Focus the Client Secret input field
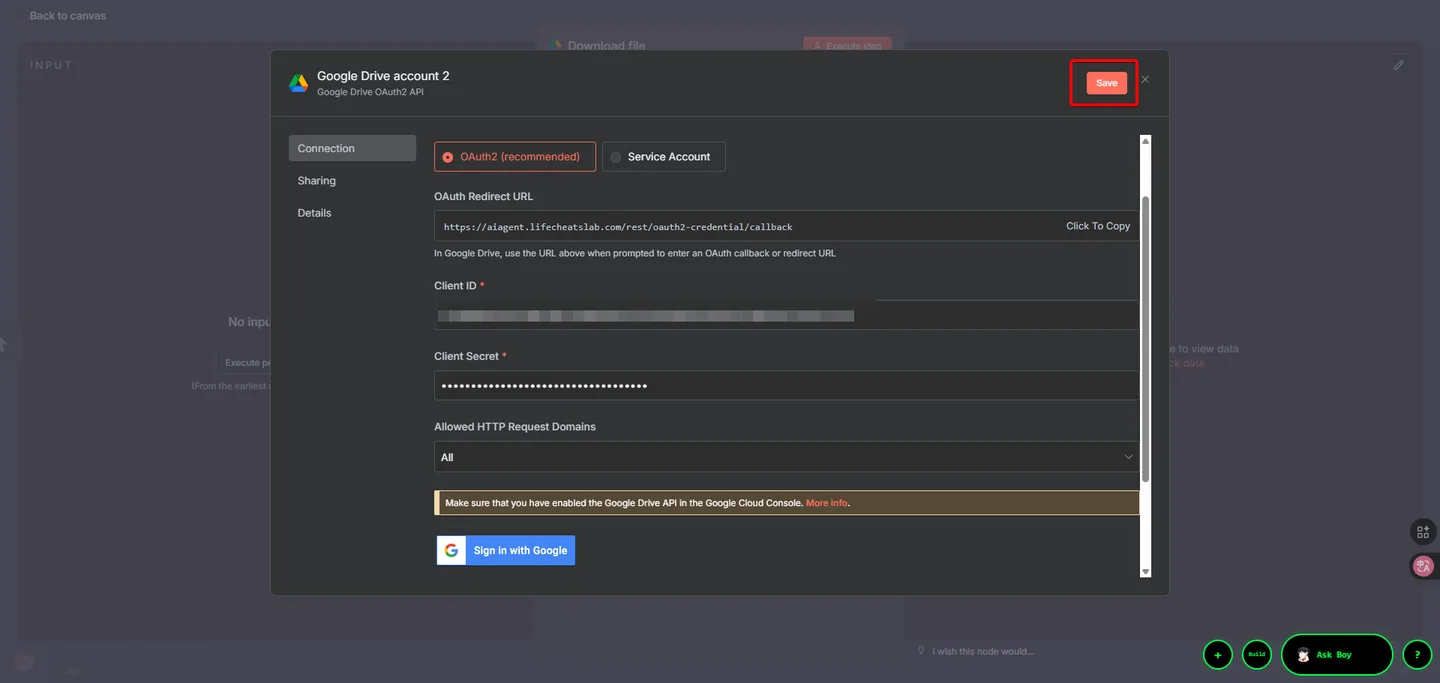Screen dimensions: 1440x683 [786, 386]
